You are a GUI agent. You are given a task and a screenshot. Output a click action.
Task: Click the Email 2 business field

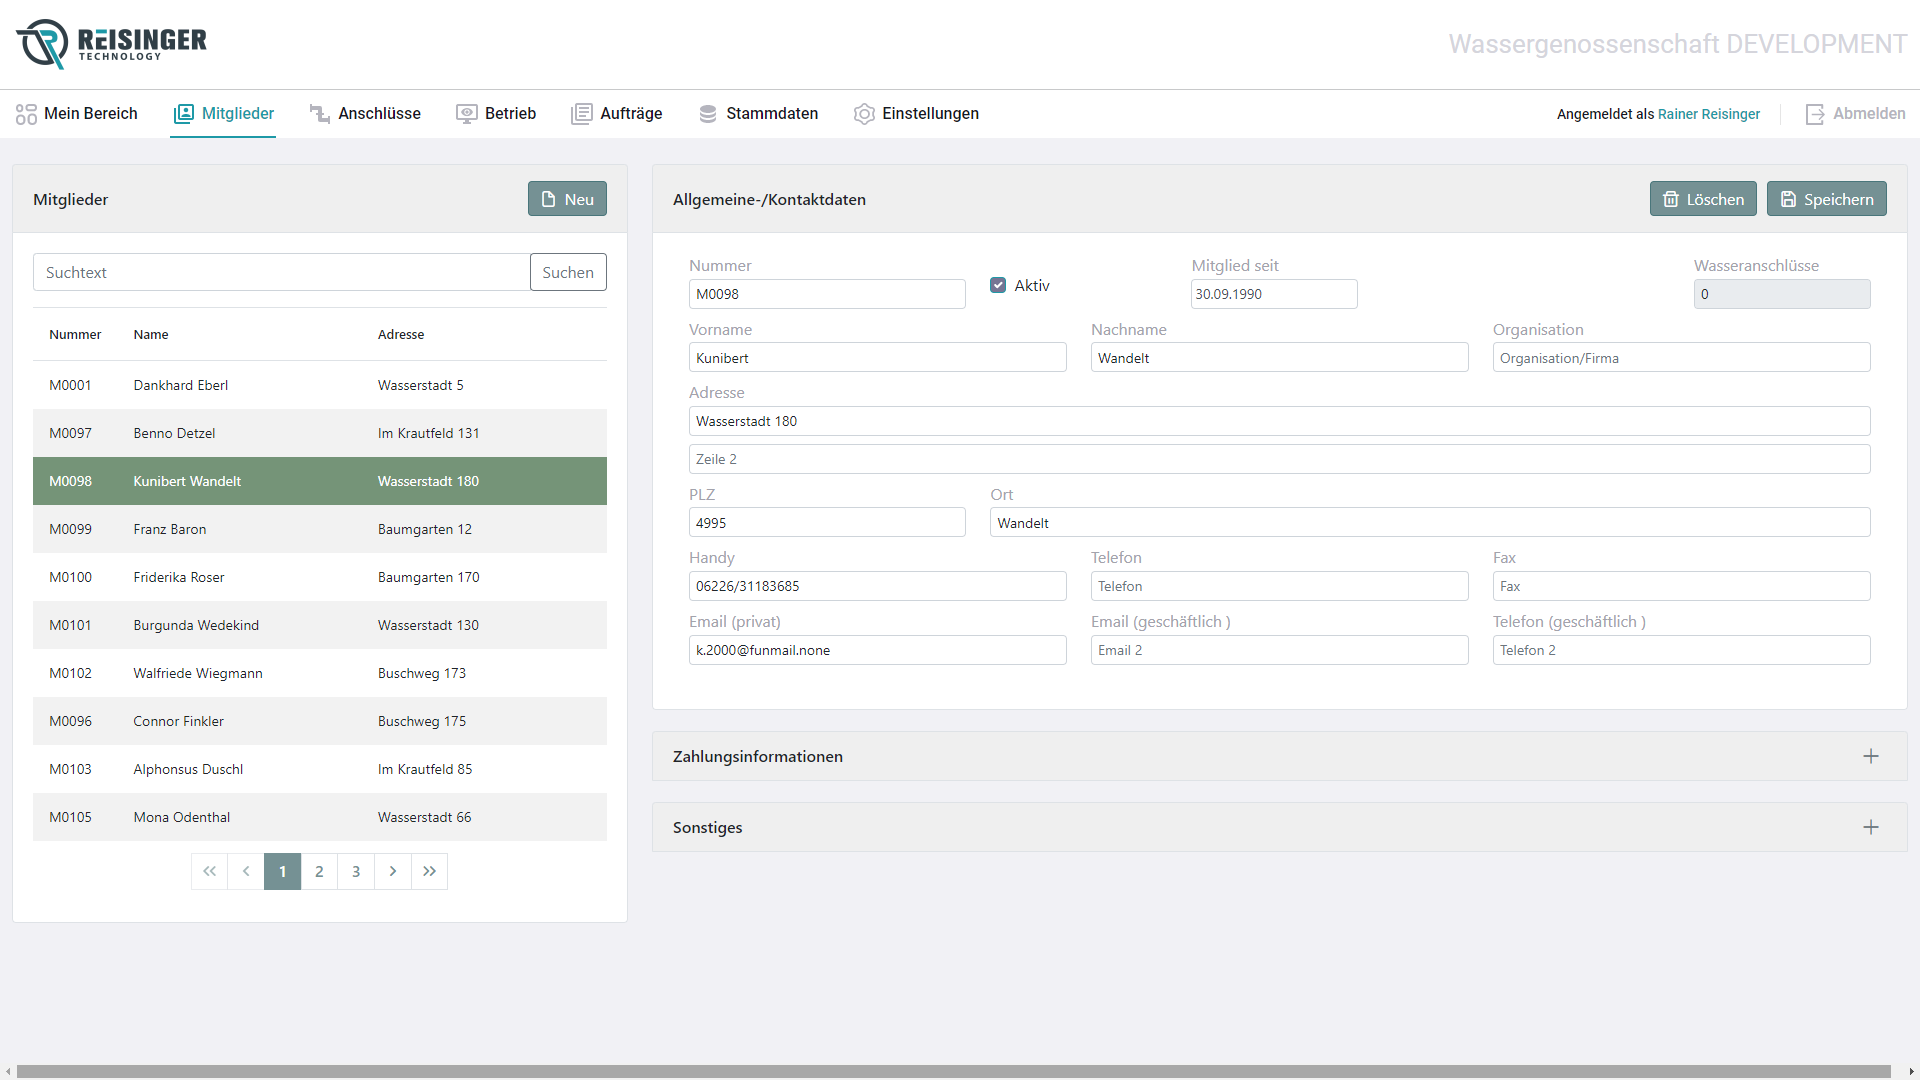click(x=1279, y=650)
